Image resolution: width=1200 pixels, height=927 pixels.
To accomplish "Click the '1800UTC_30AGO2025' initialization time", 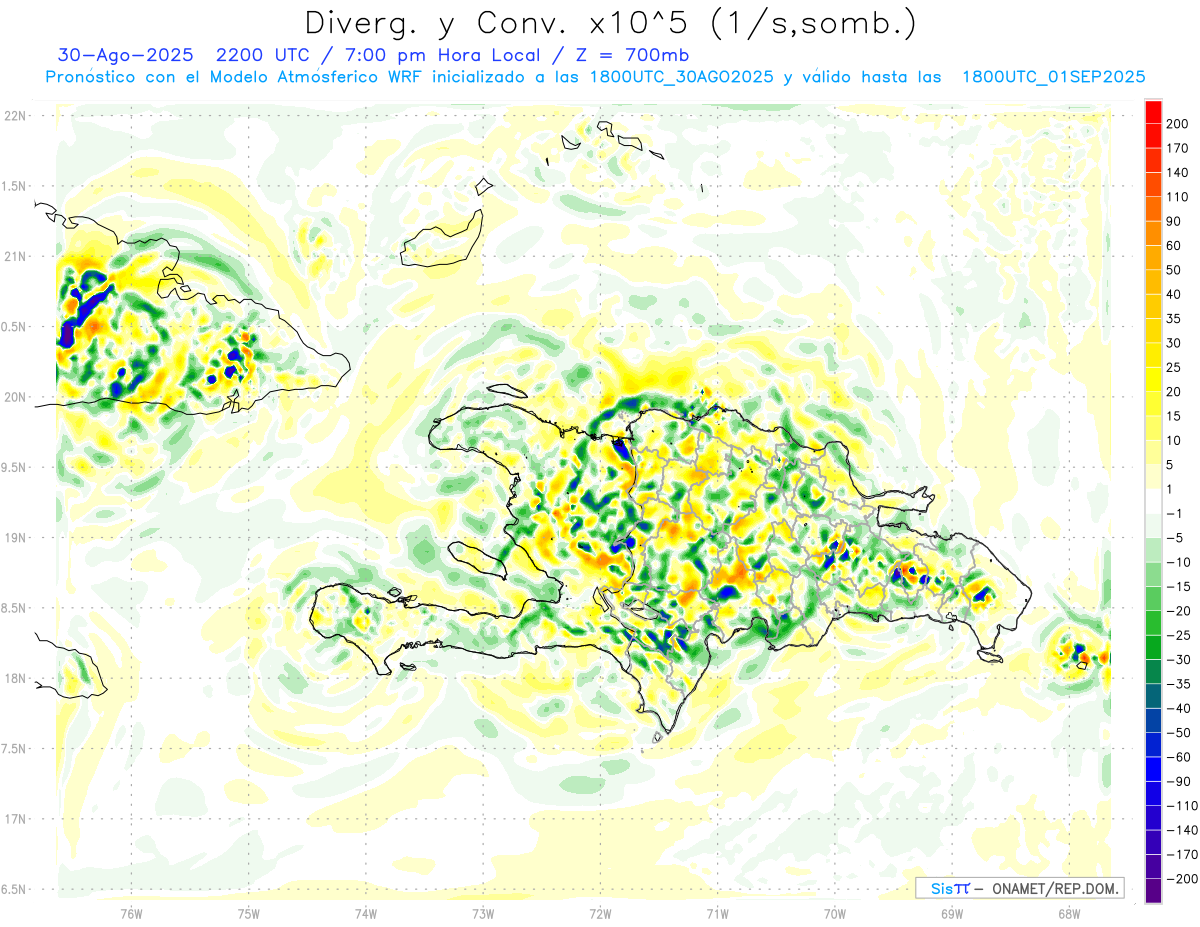I will tap(682, 77).
